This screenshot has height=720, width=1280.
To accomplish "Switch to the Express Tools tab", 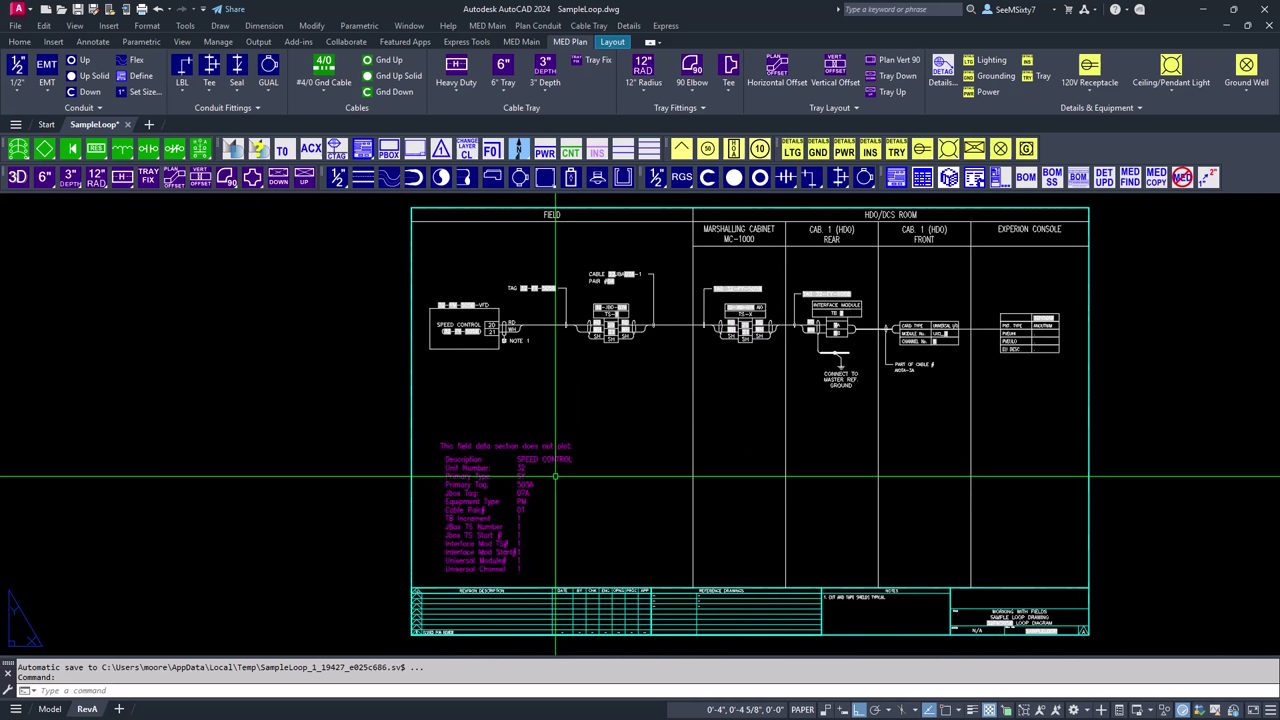I will point(467,42).
